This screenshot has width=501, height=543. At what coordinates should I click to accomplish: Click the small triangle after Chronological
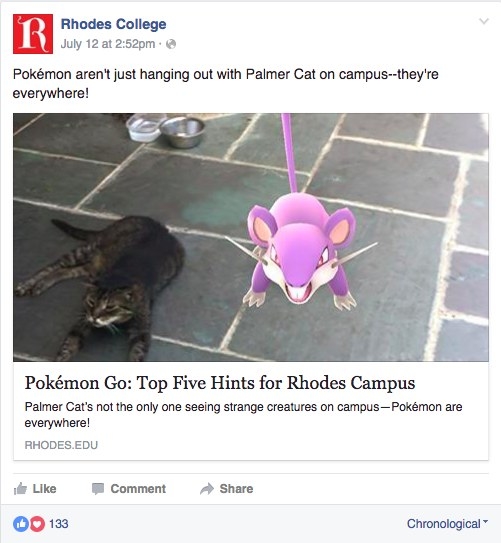pyautogui.click(x=485, y=521)
